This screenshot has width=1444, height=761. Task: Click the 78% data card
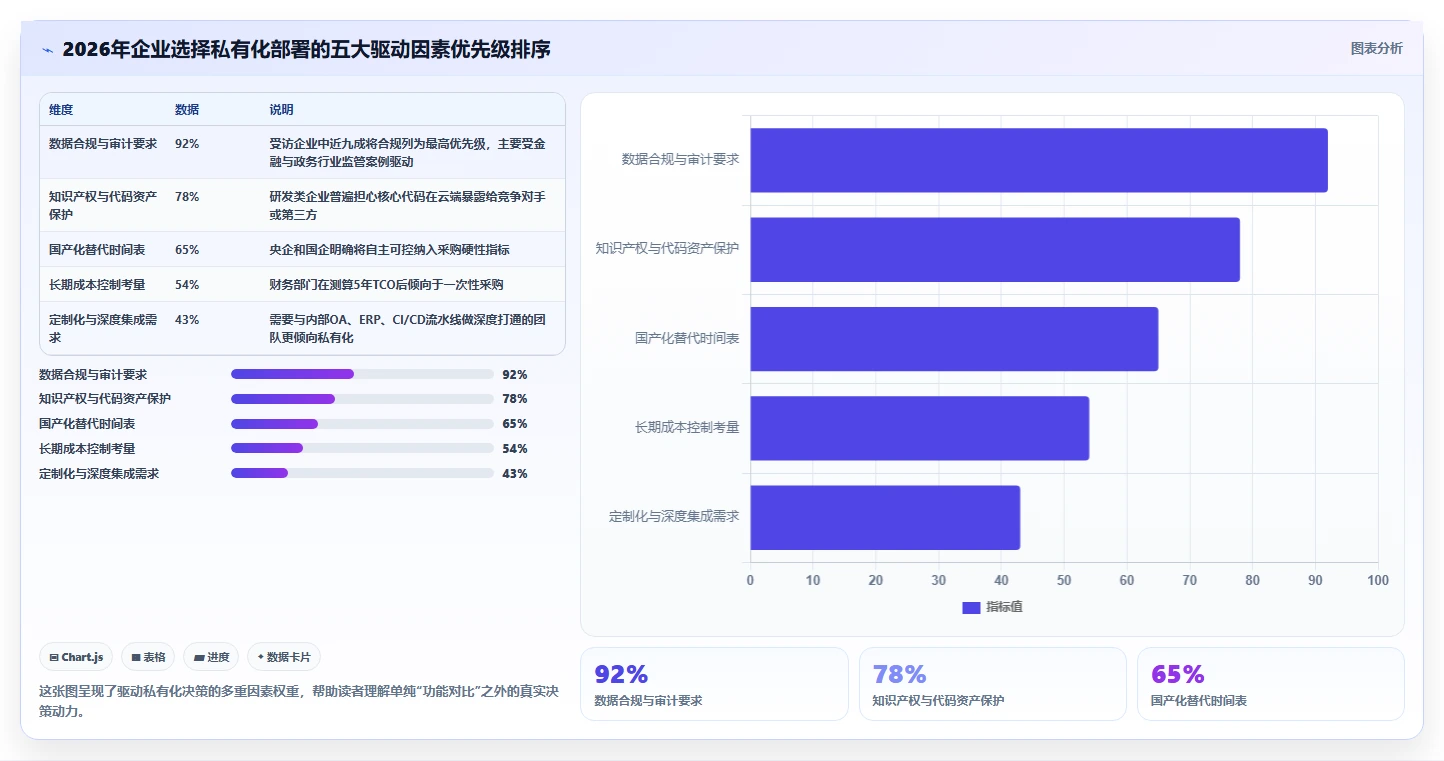coord(993,684)
